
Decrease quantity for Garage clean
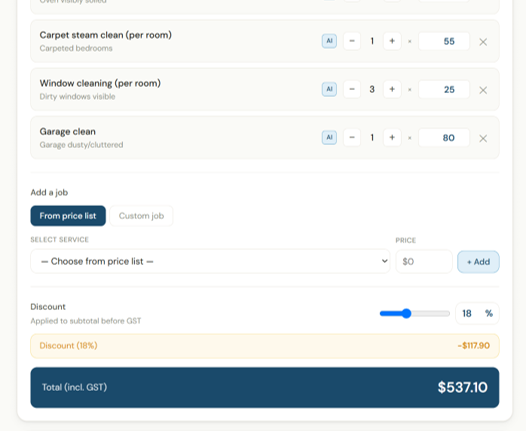click(x=352, y=138)
